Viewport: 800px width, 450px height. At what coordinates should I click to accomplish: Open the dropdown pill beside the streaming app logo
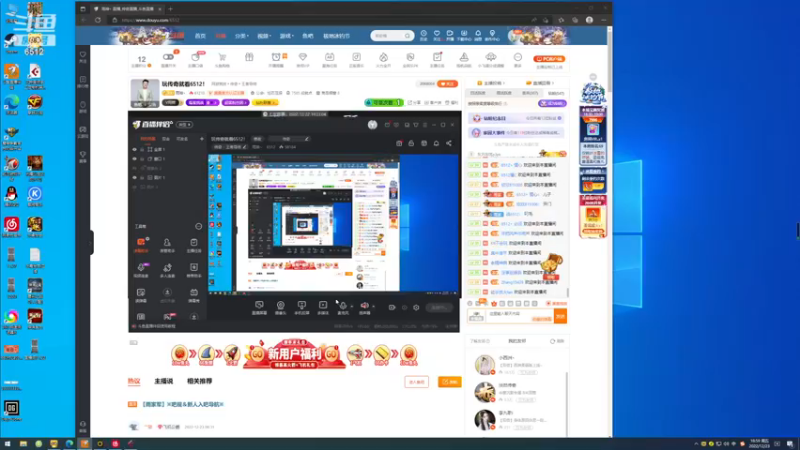[184, 124]
